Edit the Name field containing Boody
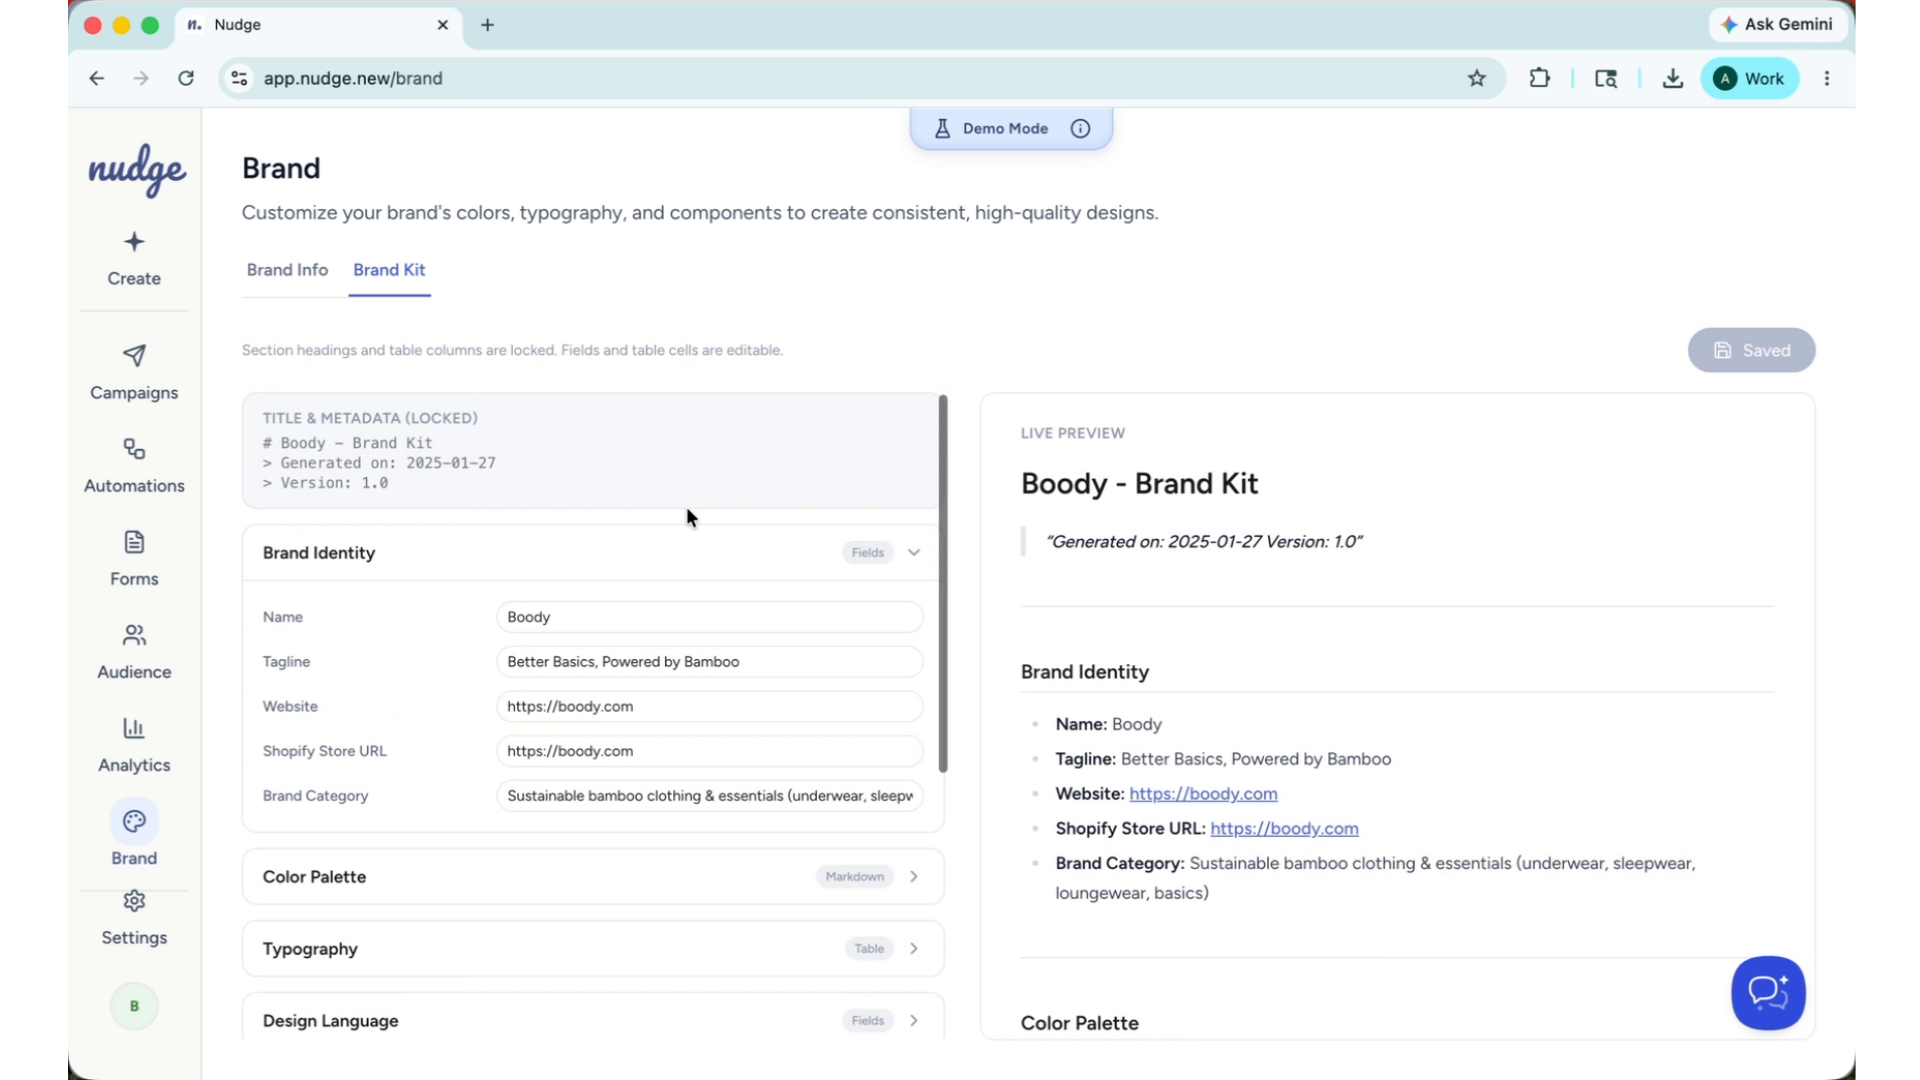The width and height of the screenshot is (1920, 1080). coord(709,617)
